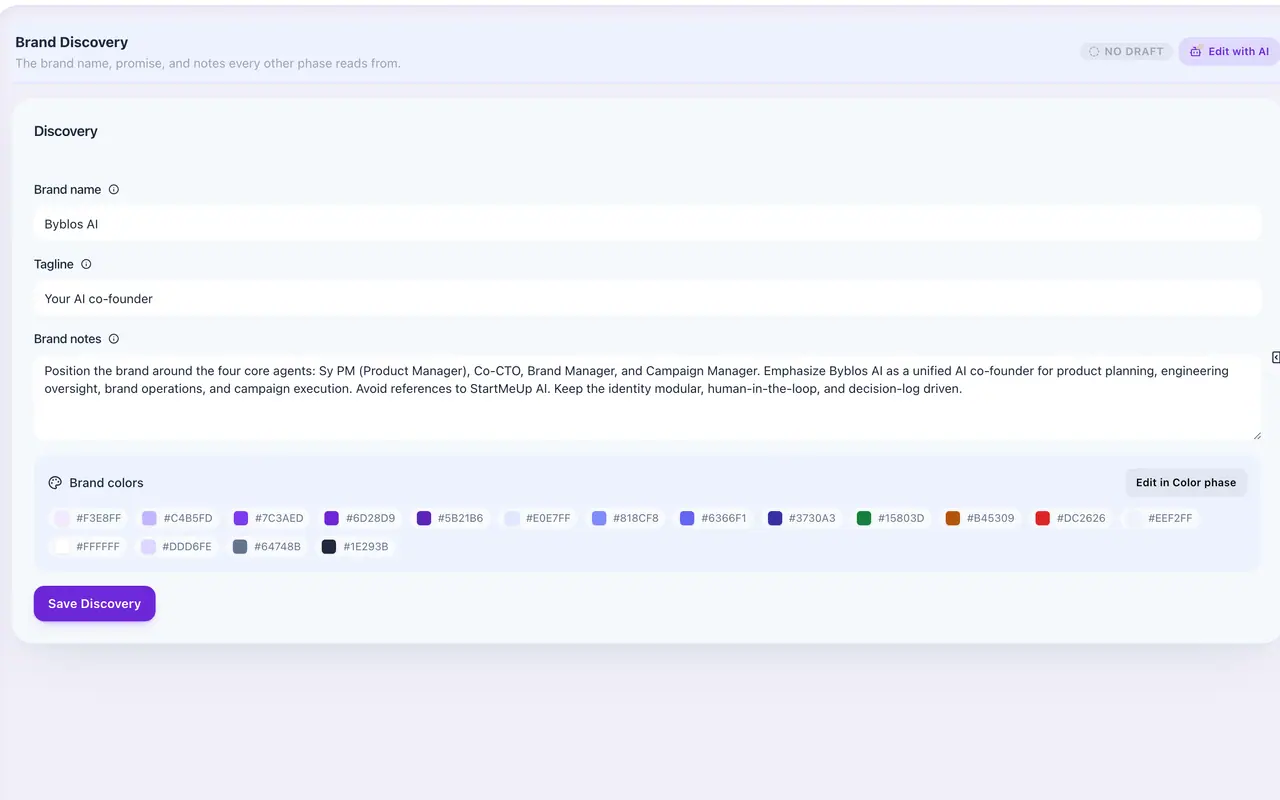Image resolution: width=1280 pixels, height=800 pixels.
Task: Place cursor in the Brand notes textarea
Action: click(x=647, y=397)
